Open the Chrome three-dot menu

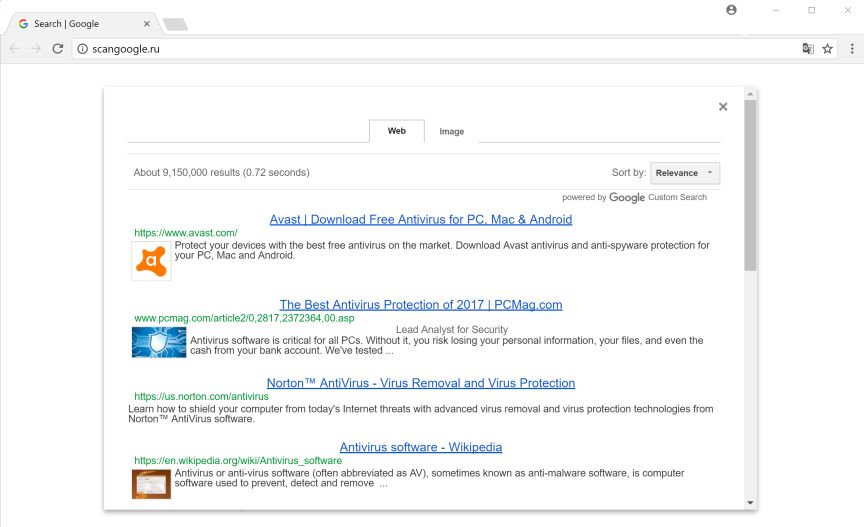coord(852,49)
